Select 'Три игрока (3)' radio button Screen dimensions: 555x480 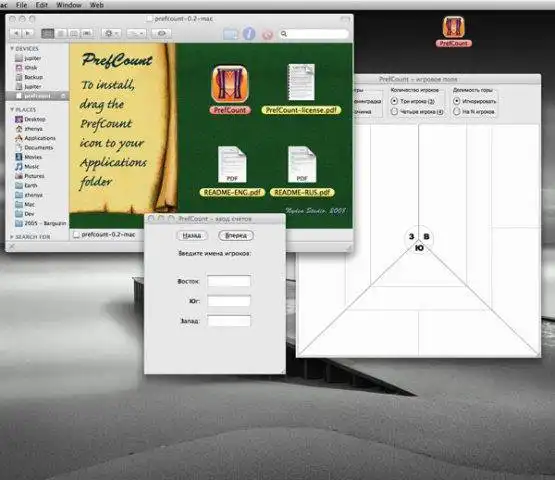pos(394,101)
